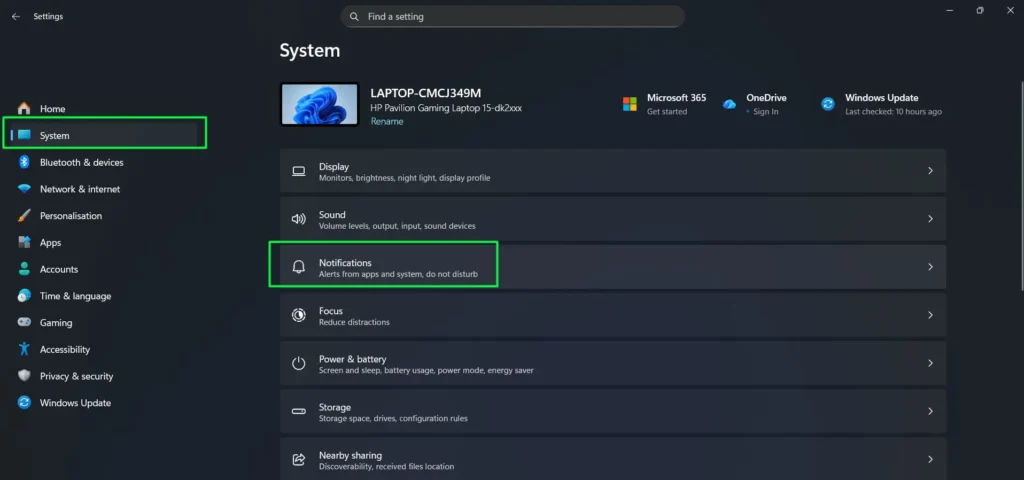Screen dimensions: 1024x480
Task: Click the Find a setting search box
Action: (x=513, y=16)
